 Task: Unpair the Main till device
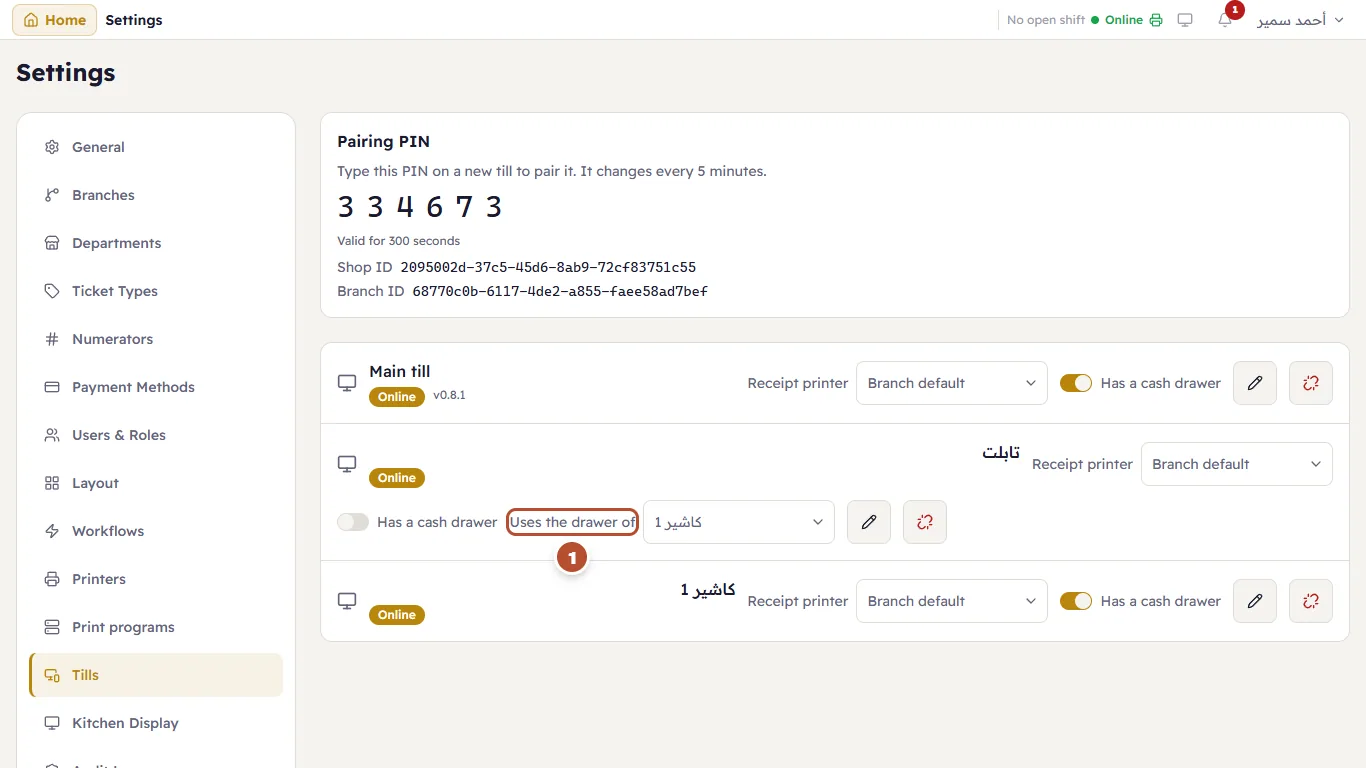pyautogui.click(x=1311, y=383)
